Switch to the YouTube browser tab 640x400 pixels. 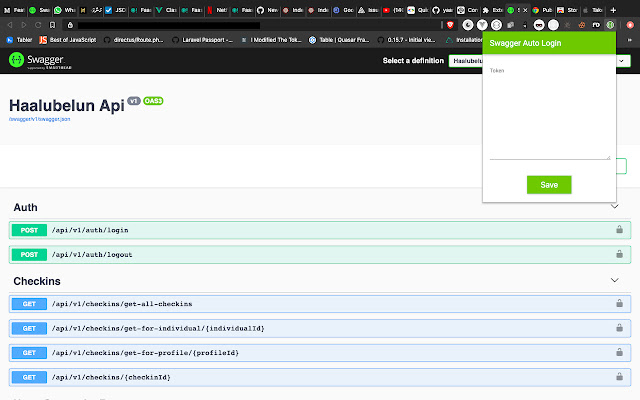[393, 10]
